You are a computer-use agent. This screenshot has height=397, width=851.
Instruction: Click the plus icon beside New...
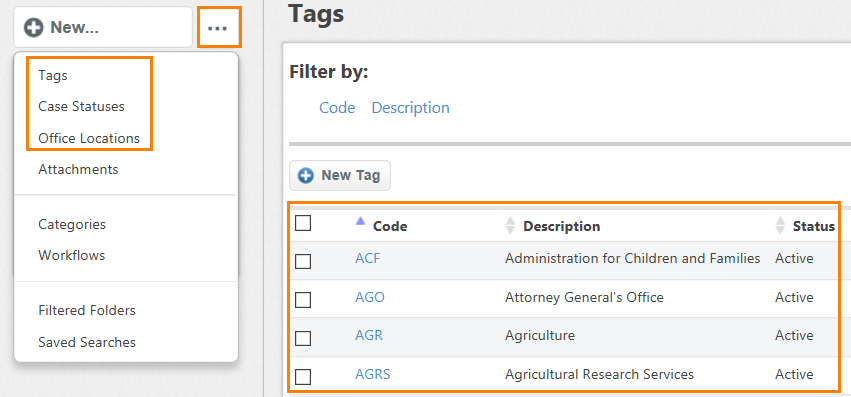point(34,27)
